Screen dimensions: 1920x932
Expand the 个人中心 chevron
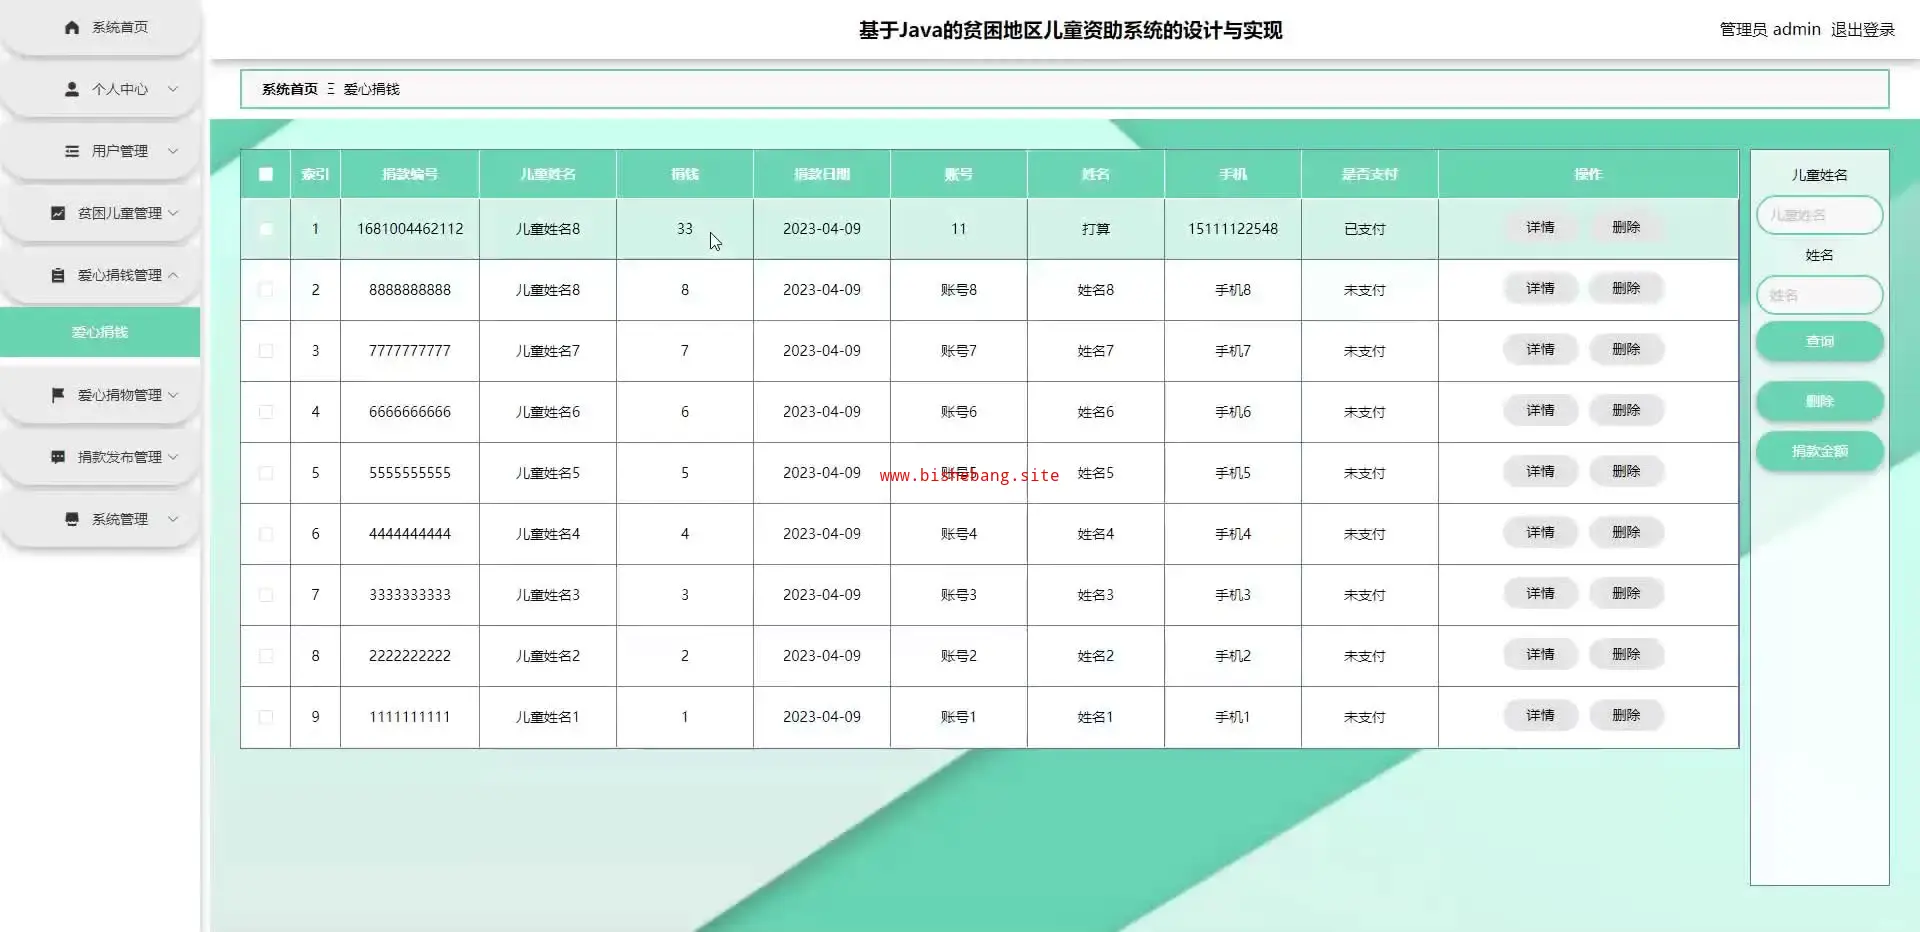pyautogui.click(x=173, y=89)
